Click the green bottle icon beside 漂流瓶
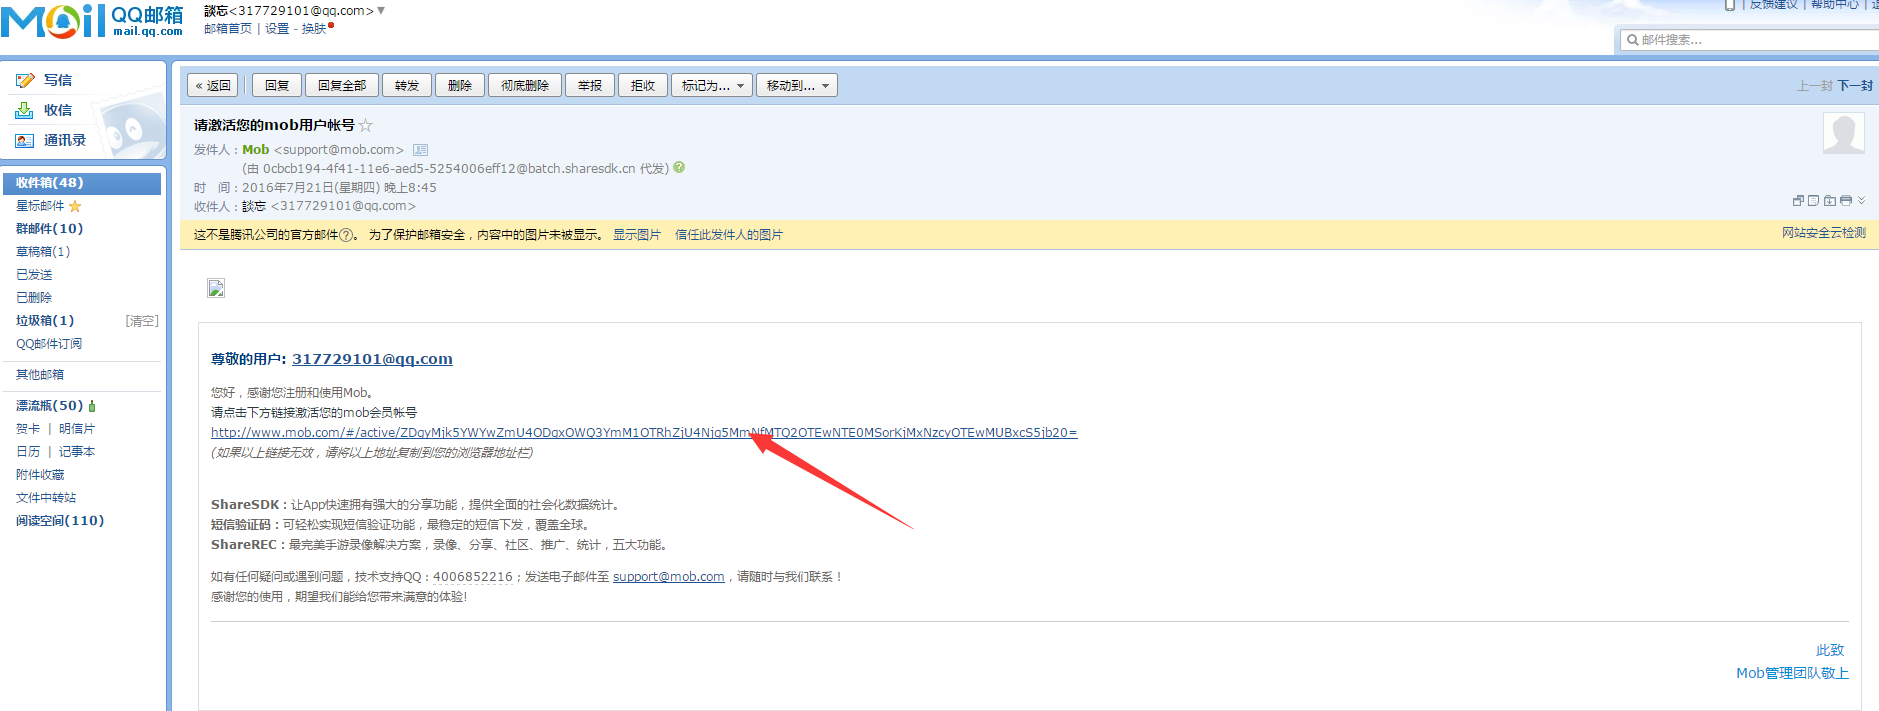 point(92,406)
